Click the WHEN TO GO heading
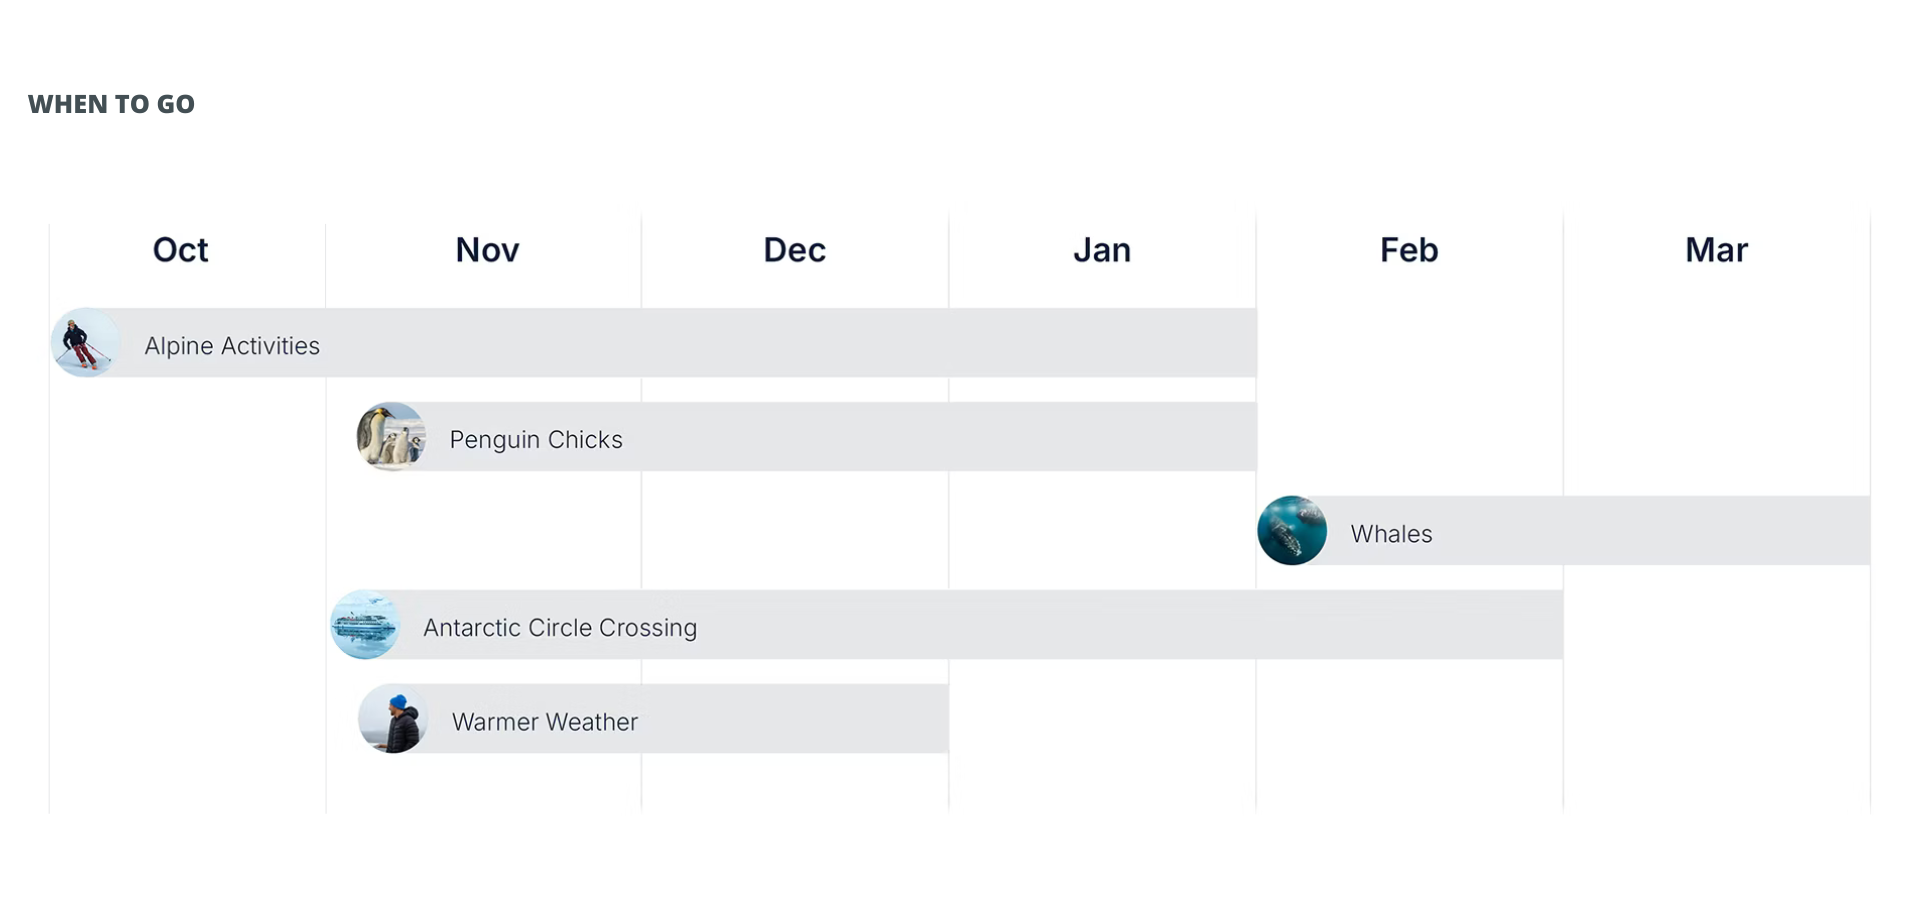The width and height of the screenshot is (1920, 900). 112,104
